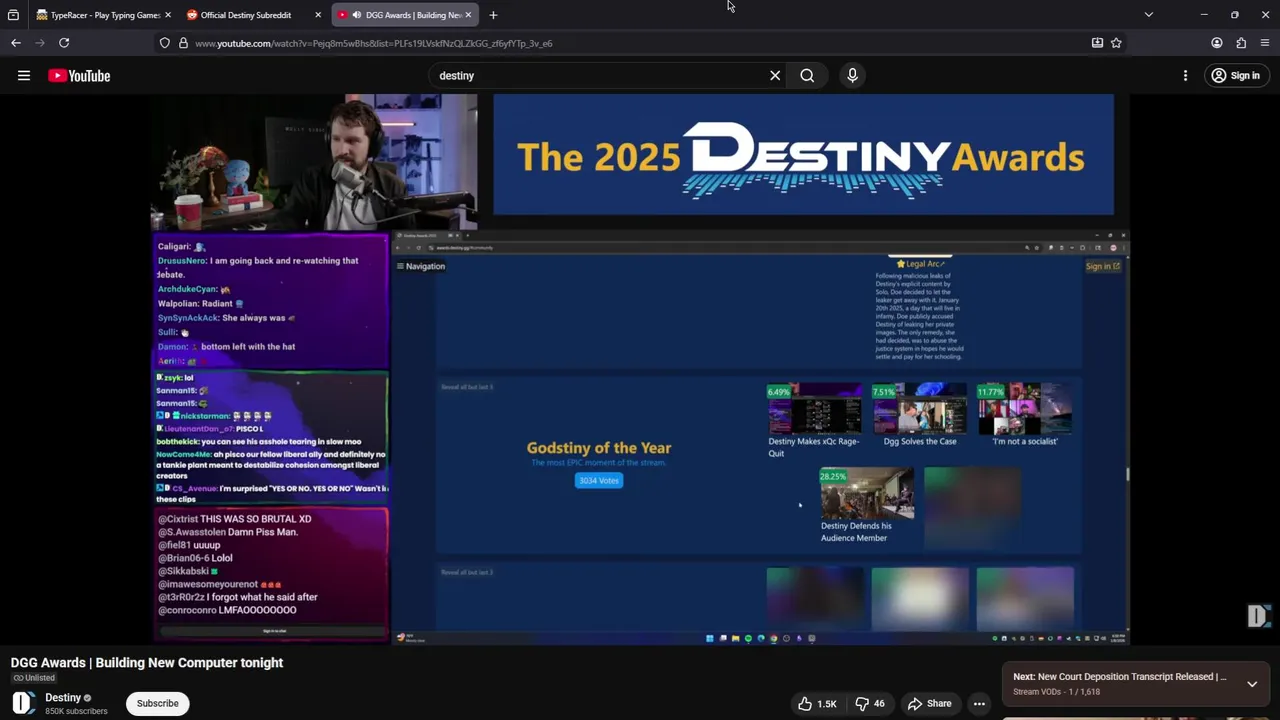The height and width of the screenshot is (720, 1280).
Task: Click the Godstiny of the Year heading
Action: pyautogui.click(x=599, y=448)
